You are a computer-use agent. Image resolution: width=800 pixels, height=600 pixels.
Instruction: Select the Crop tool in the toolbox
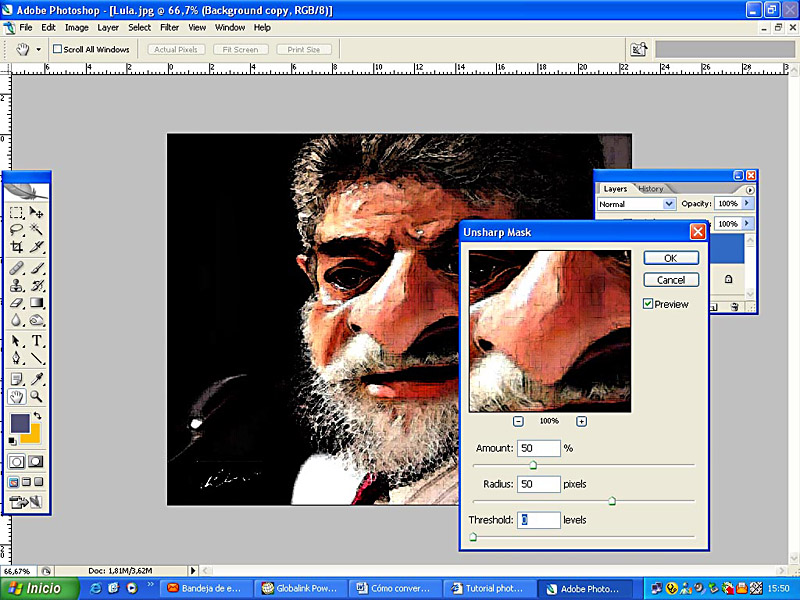(17, 246)
